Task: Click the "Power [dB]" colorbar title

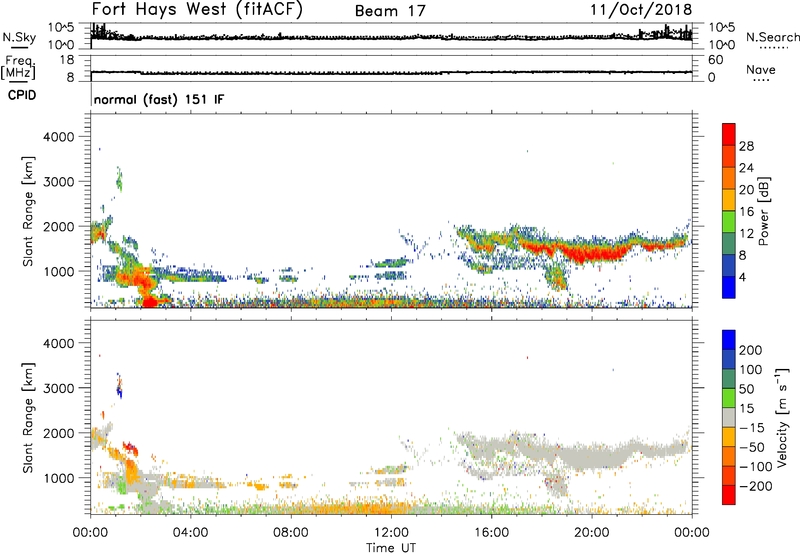Action: click(764, 212)
